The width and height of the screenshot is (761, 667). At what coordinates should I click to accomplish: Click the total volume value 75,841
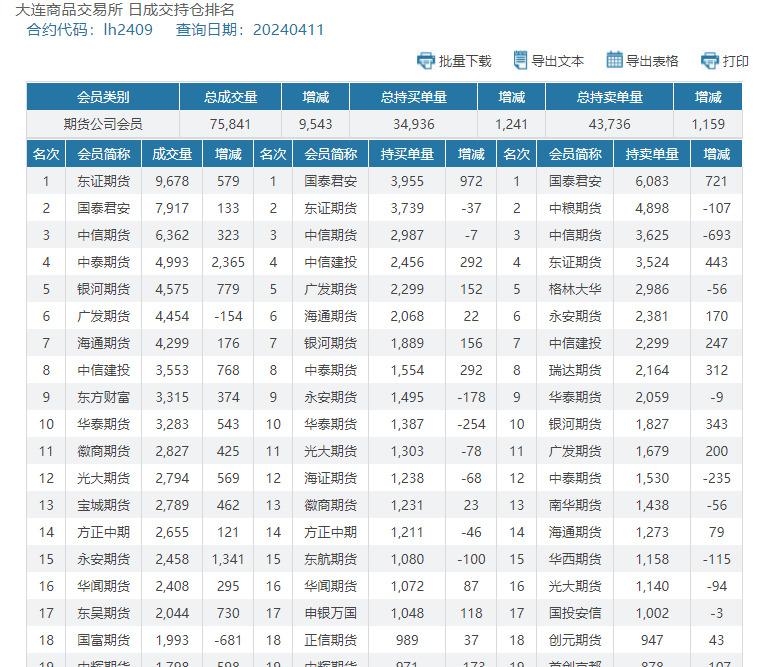231,125
